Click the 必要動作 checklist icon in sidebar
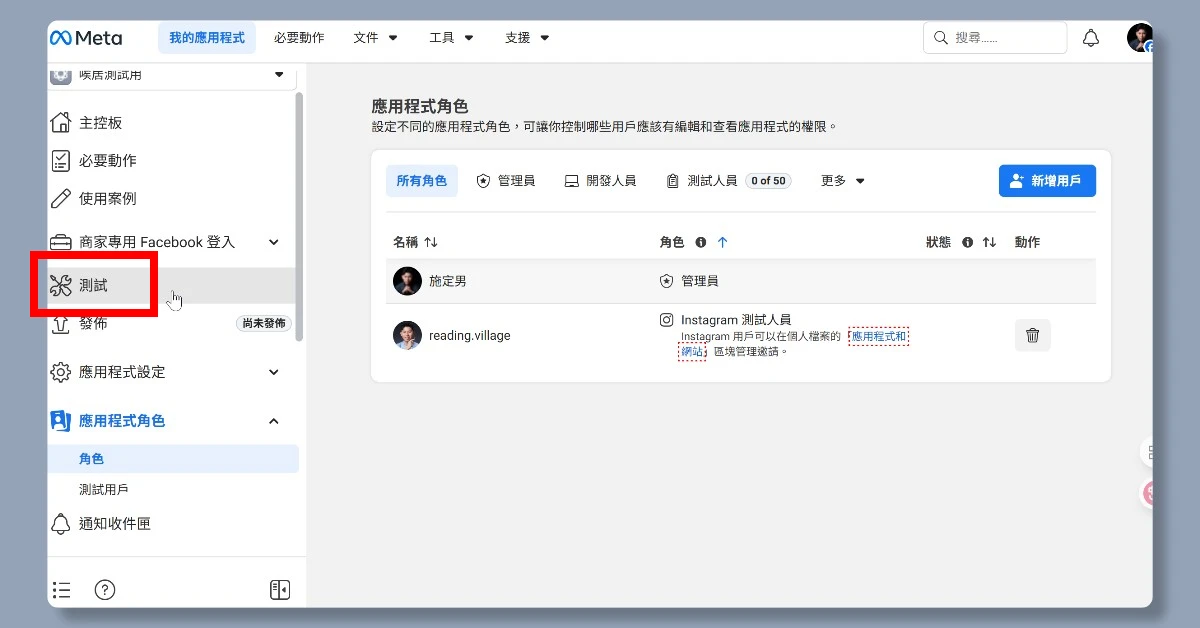Screen dimensions: 1200x628 61,161
